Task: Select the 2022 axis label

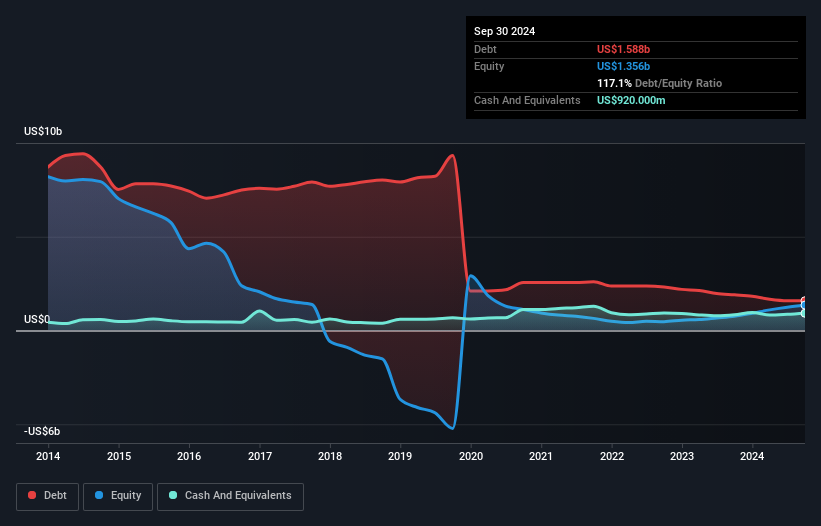Action: pyautogui.click(x=612, y=456)
